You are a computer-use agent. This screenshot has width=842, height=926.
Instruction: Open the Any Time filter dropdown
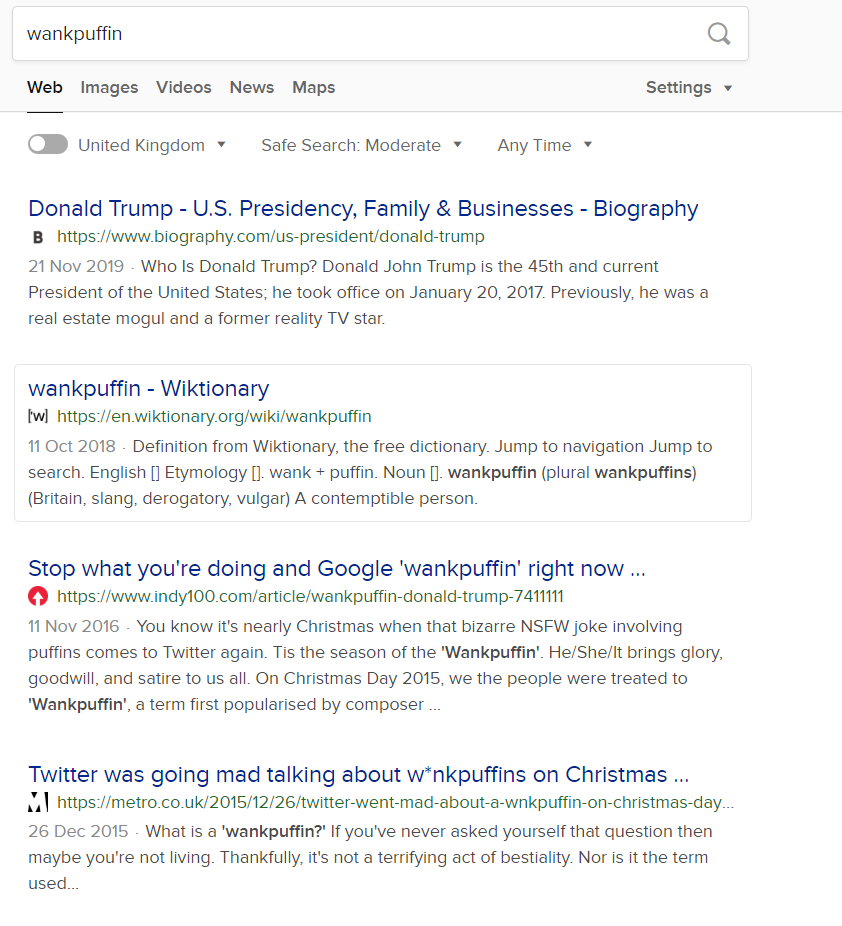(544, 145)
